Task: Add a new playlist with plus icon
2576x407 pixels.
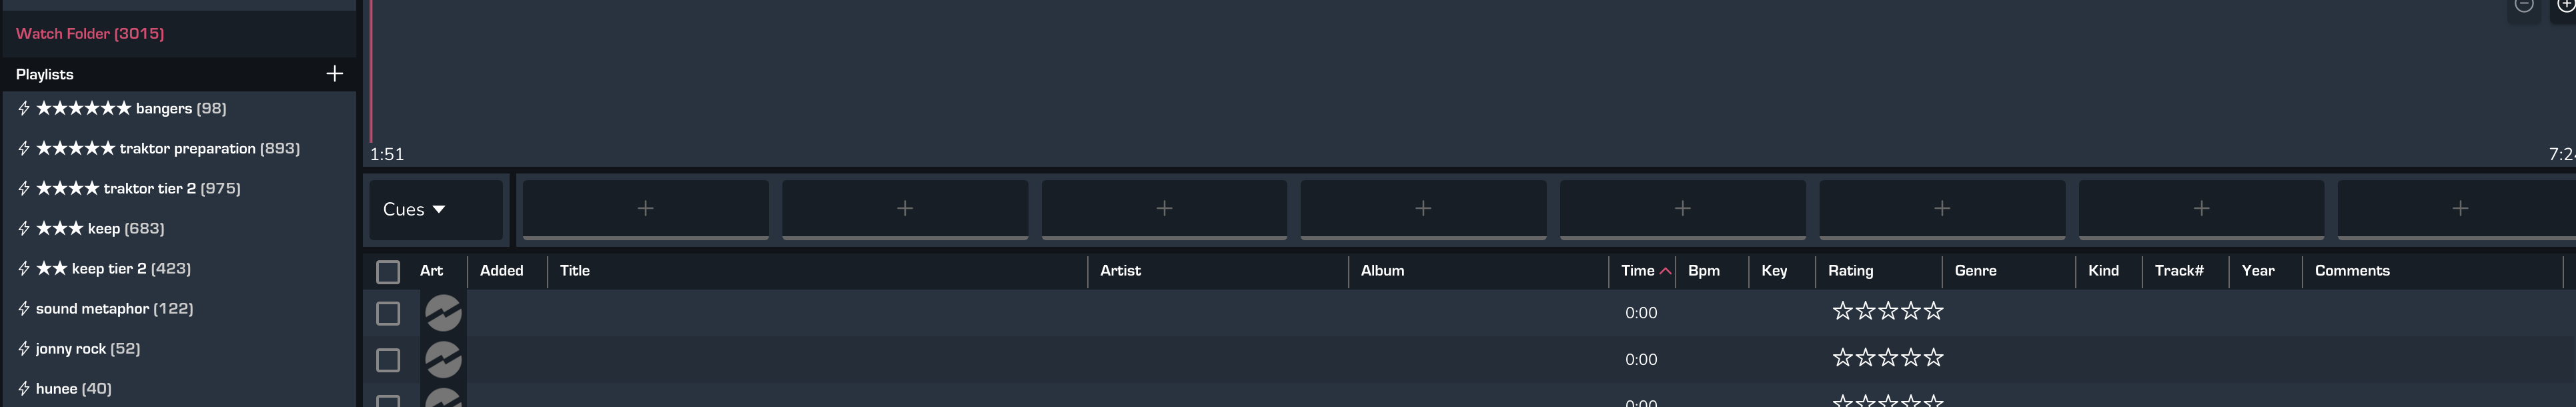Action: [x=334, y=73]
